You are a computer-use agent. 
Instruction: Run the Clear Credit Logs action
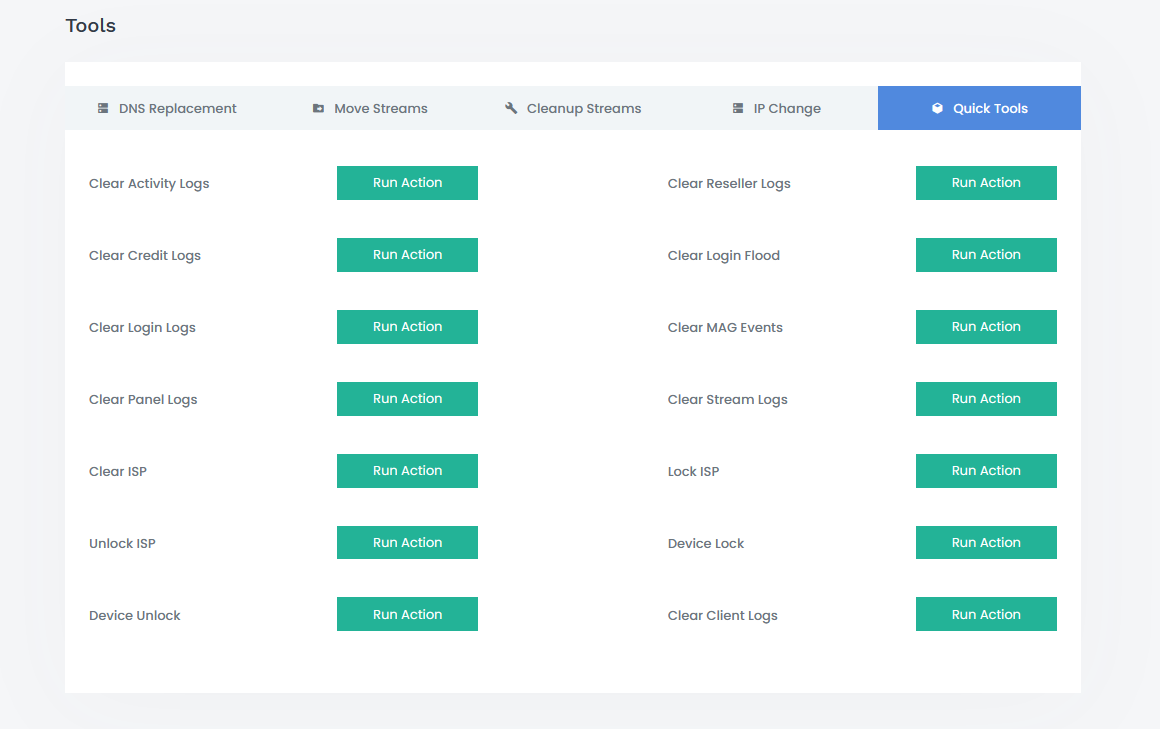(407, 255)
